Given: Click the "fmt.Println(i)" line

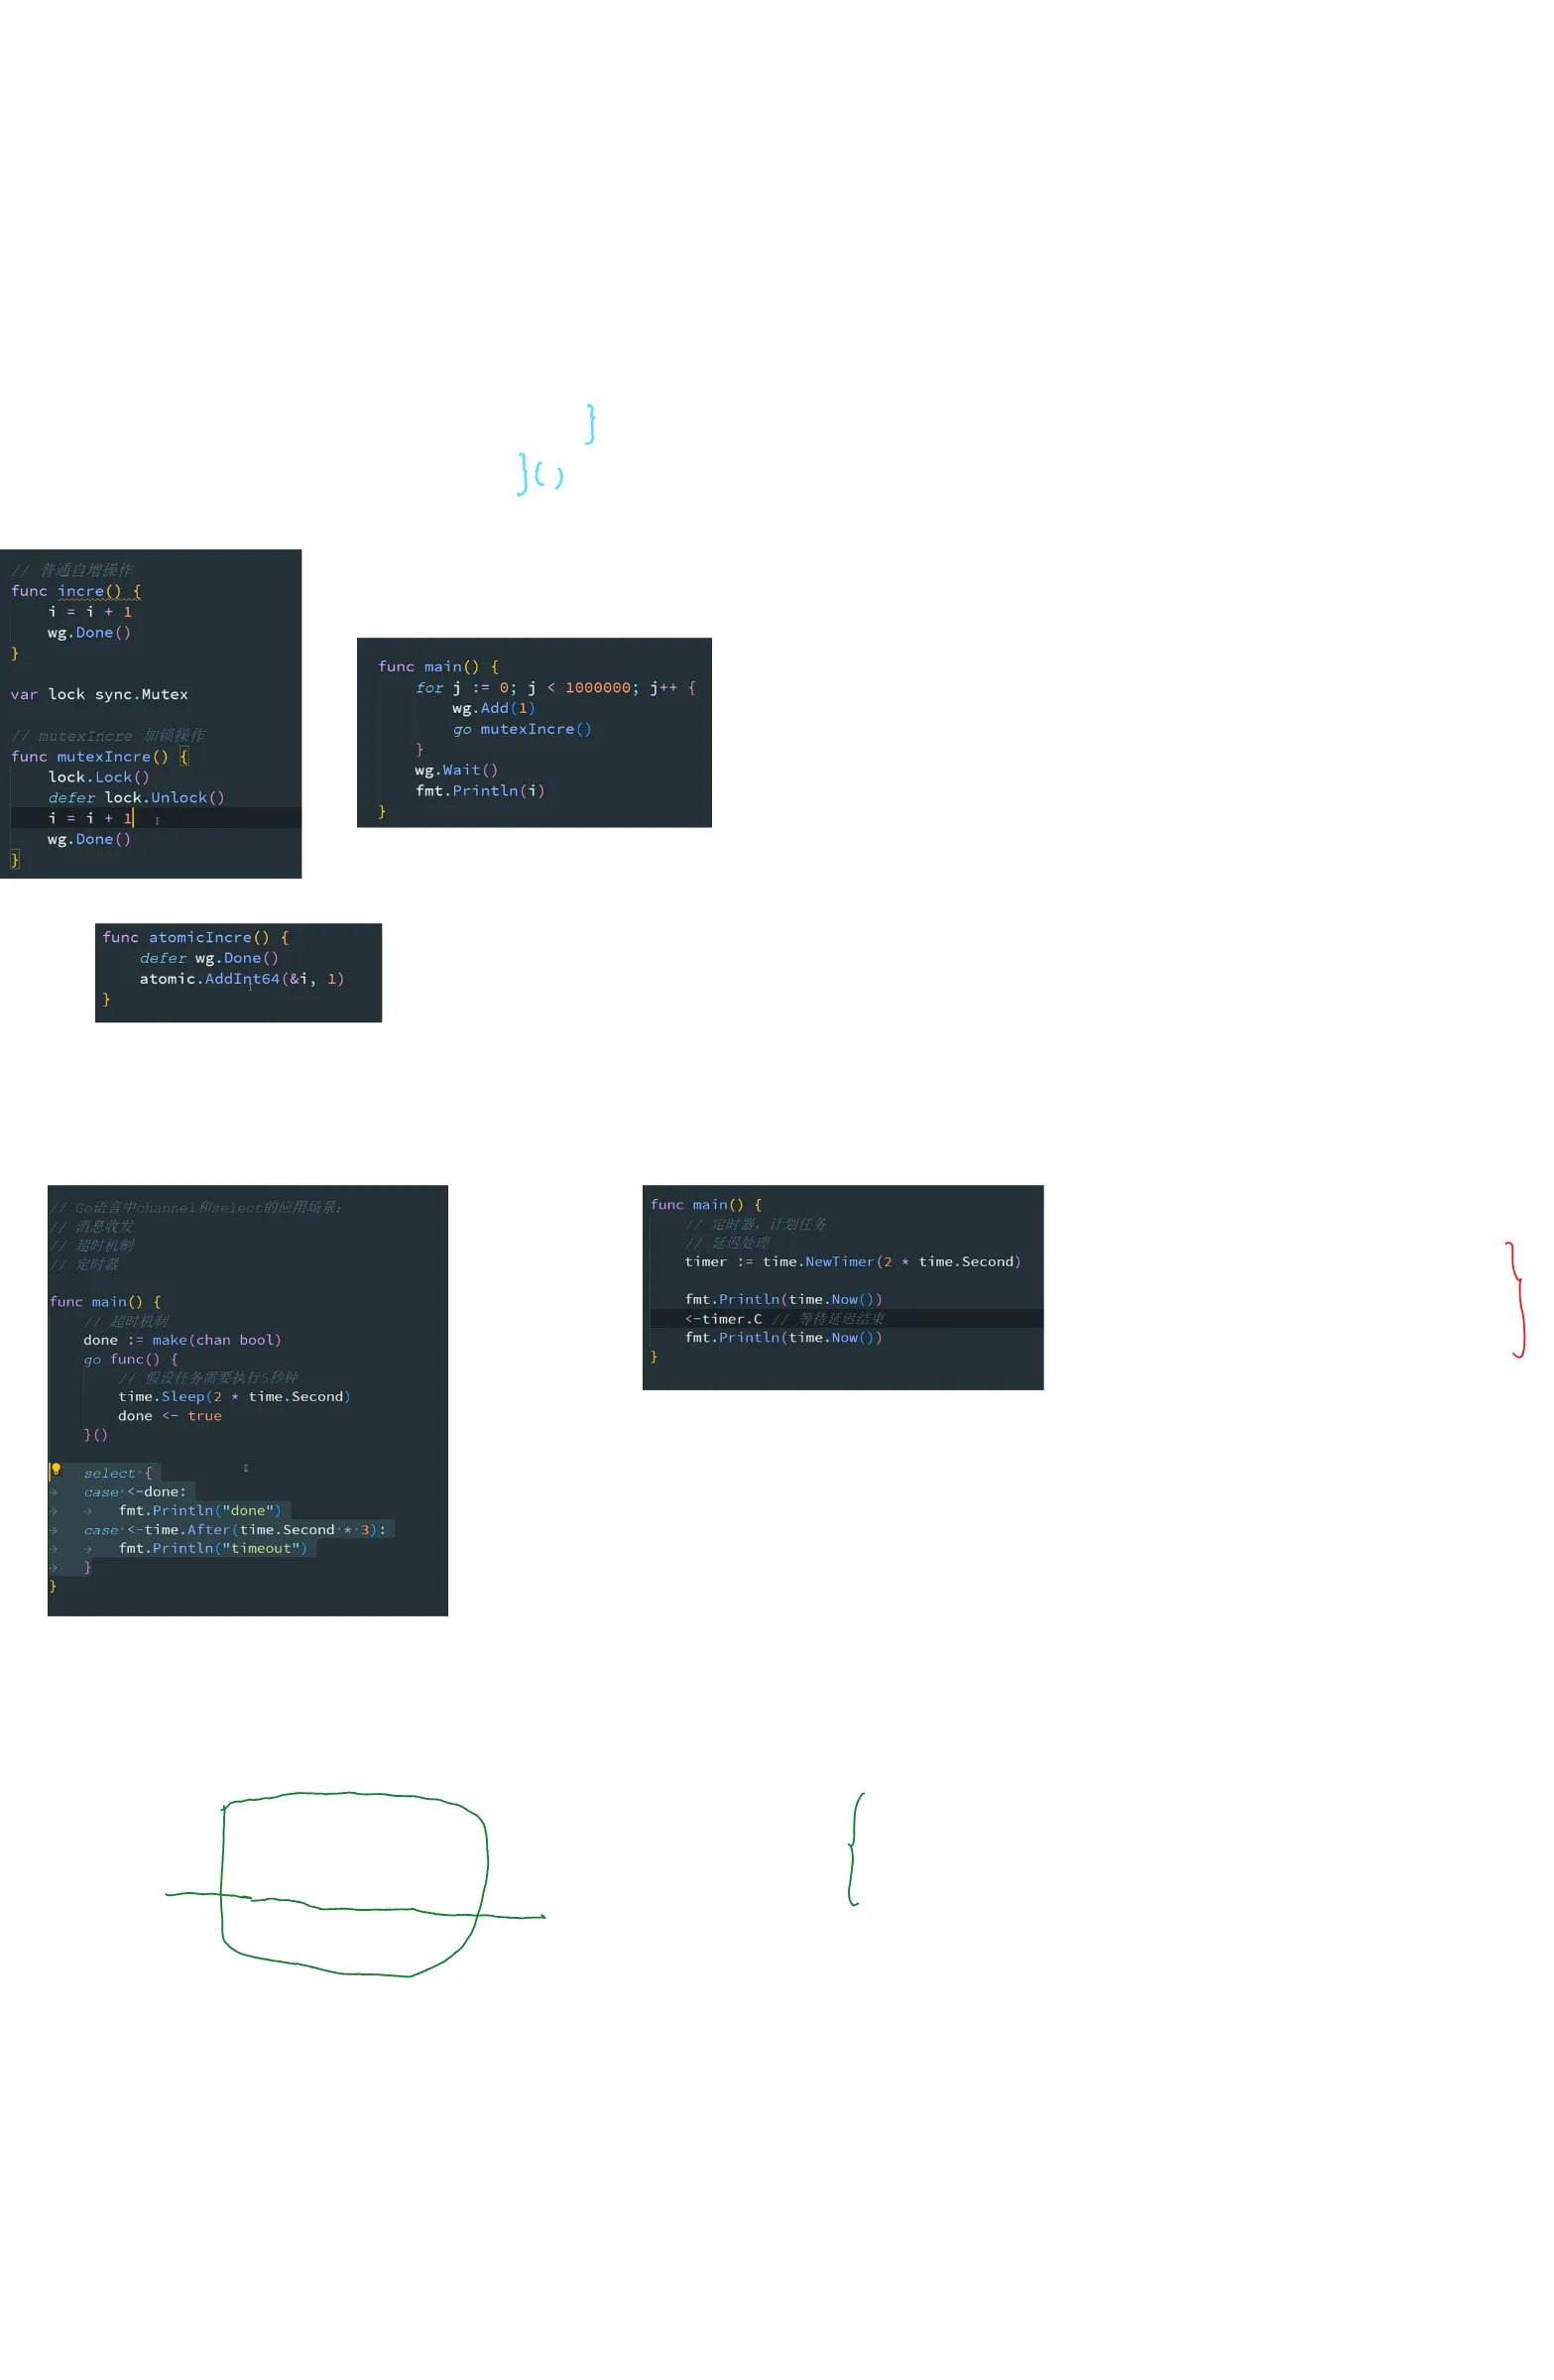Looking at the screenshot, I should point(480,790).
